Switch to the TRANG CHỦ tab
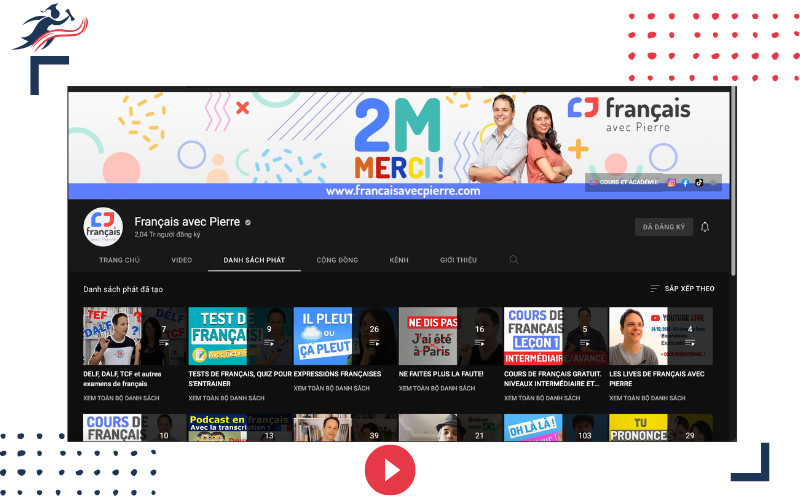Image resolution: width=800 pixels, height=500 pixels. 119,260
